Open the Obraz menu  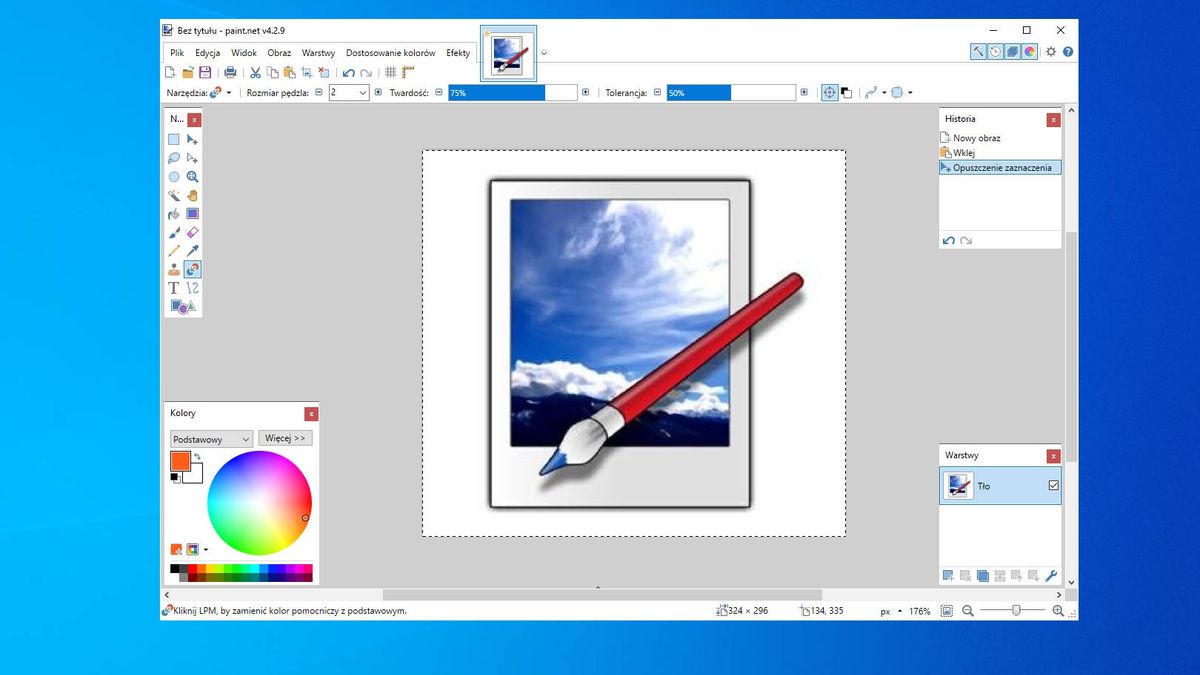pyautogui.click(x=279, y=52)
